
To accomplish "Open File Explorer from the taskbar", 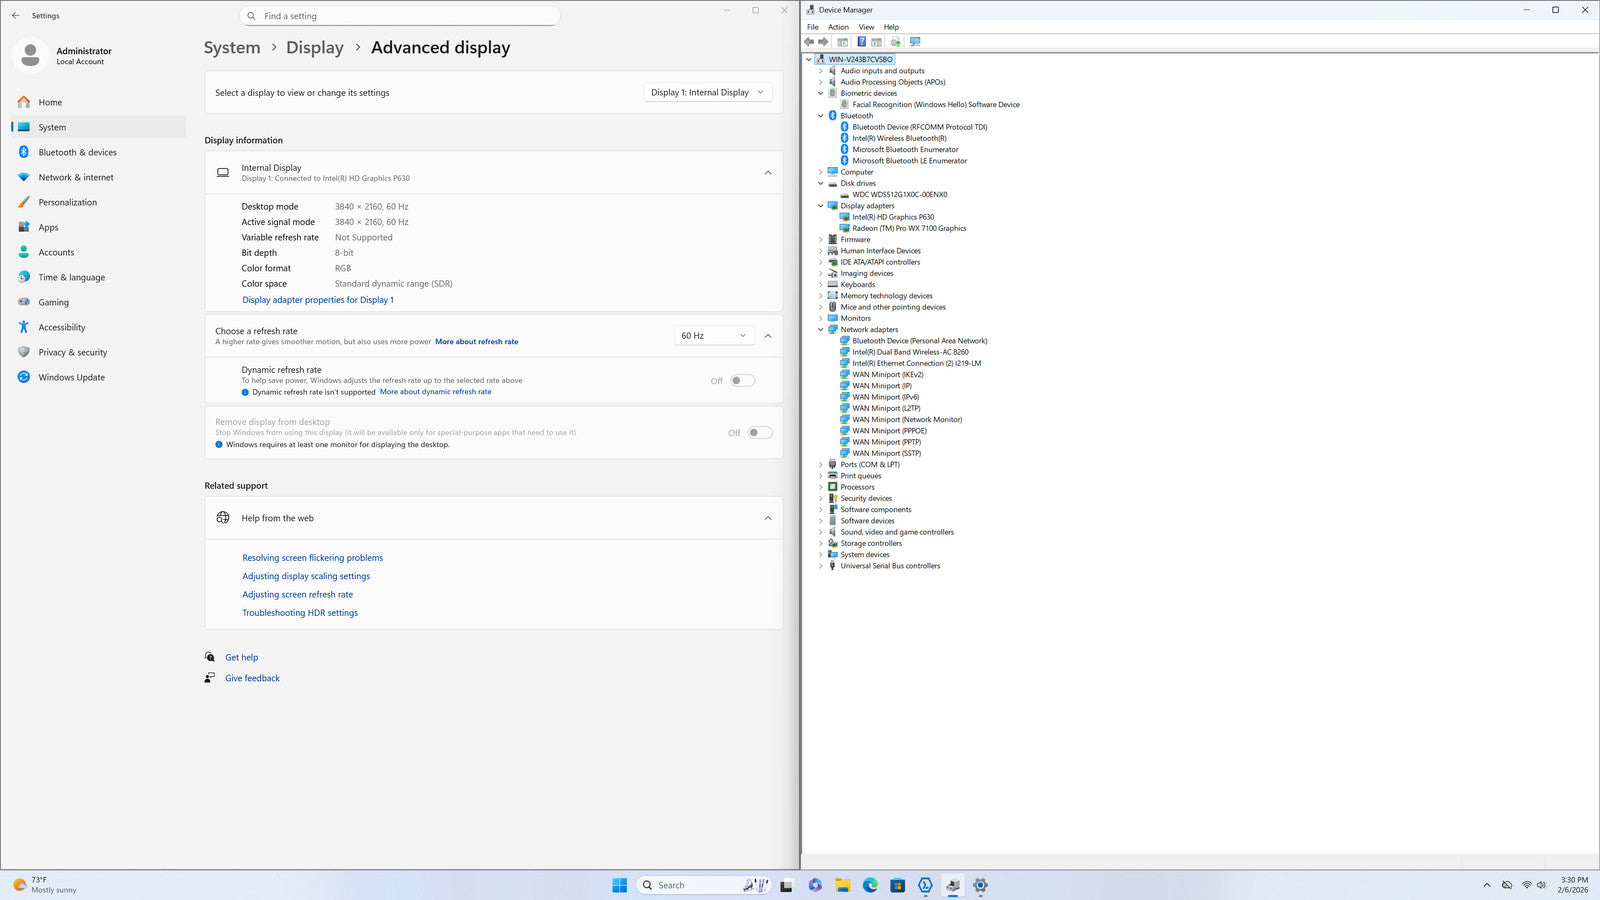I will (843, 885).
